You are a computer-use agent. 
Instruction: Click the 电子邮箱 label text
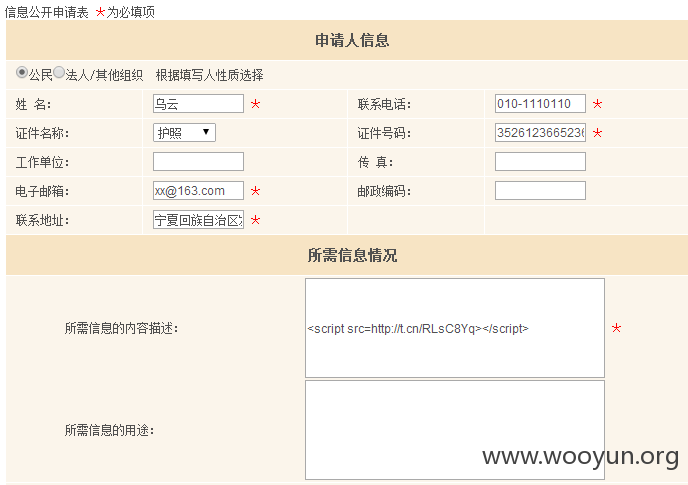(42, 191)
